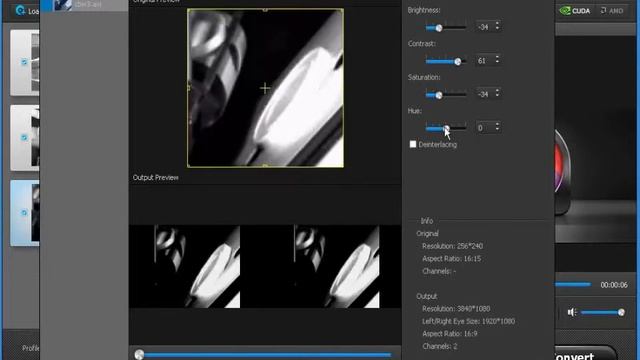
Task: Select the second video thumbnail in the list
Action: (25, 138)
